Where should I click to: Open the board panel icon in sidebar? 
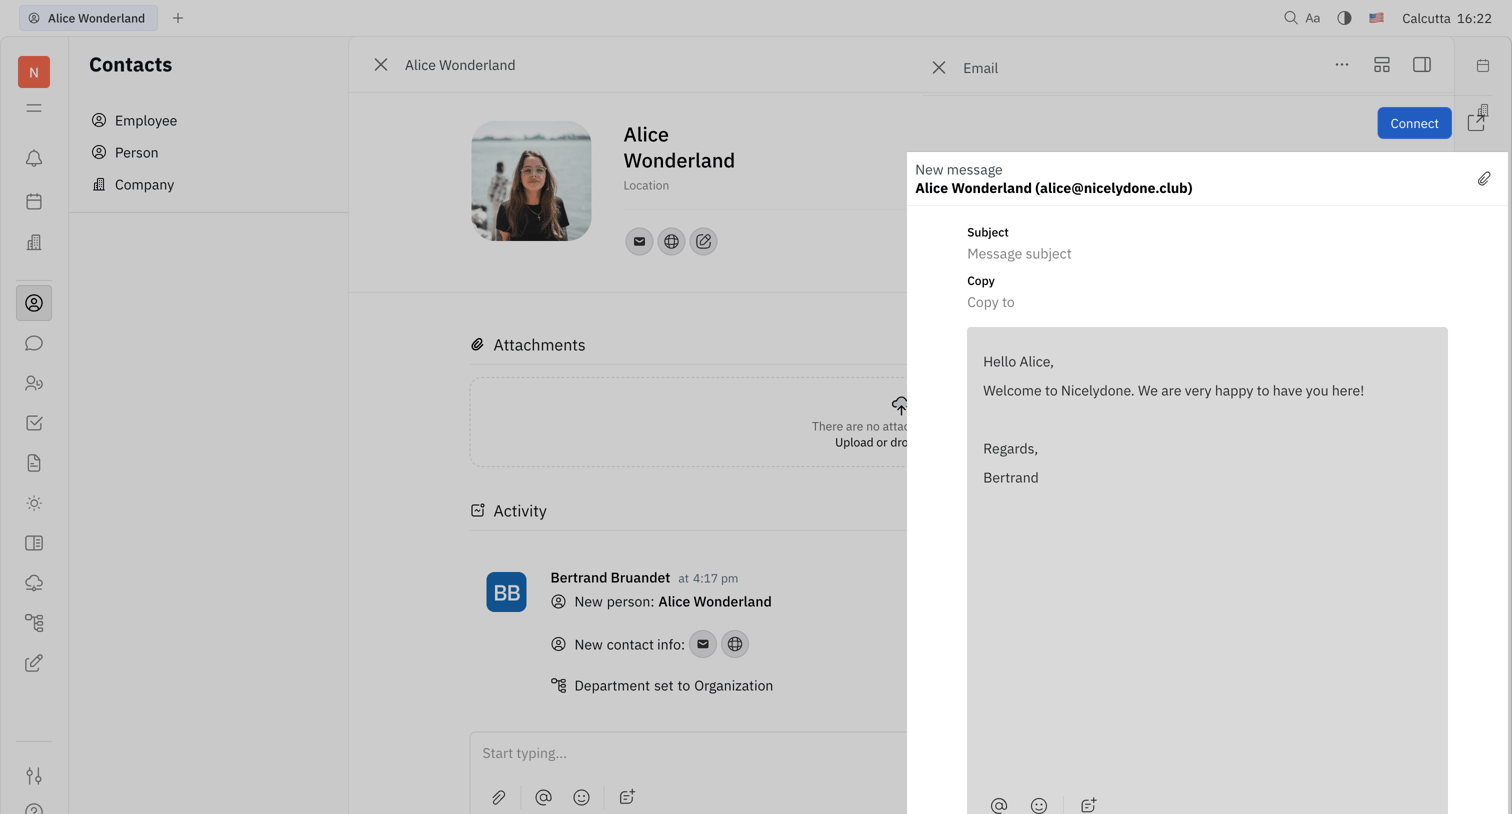[x=34, y=543]
